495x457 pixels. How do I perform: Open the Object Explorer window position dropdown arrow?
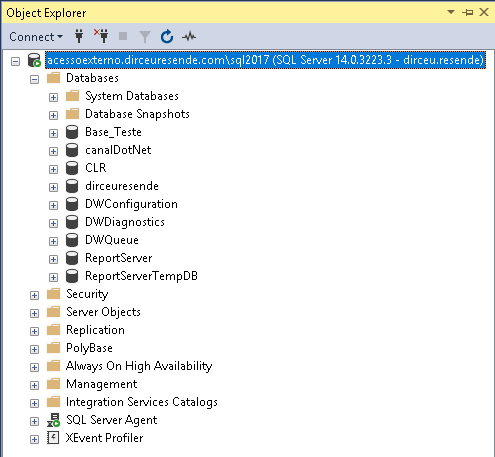pyautogui.click(x=451, y=12)
